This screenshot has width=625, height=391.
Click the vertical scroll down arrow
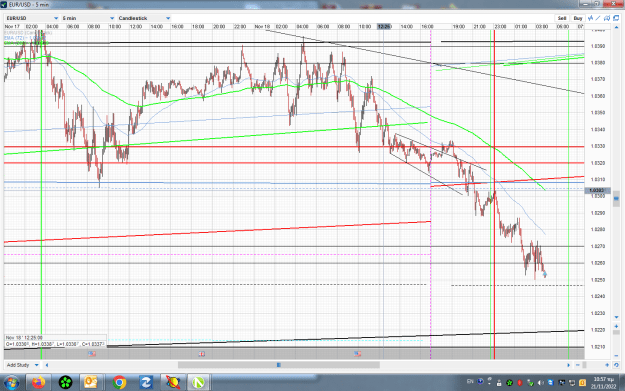(x=616, y=317)
